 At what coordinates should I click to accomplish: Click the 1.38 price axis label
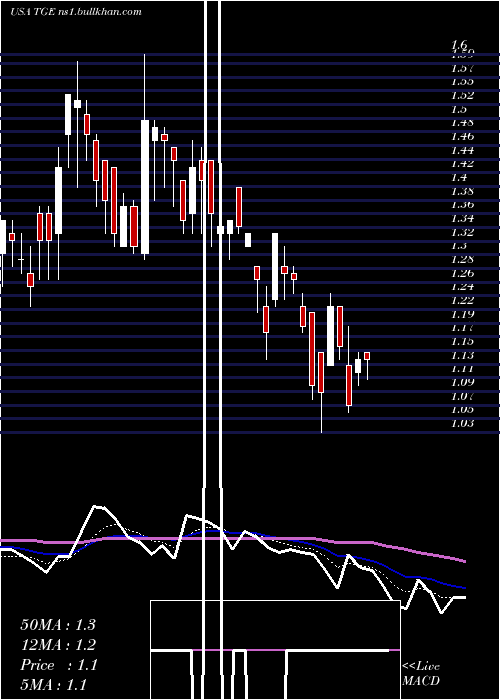pyautogui.click(x=462, y=192)
